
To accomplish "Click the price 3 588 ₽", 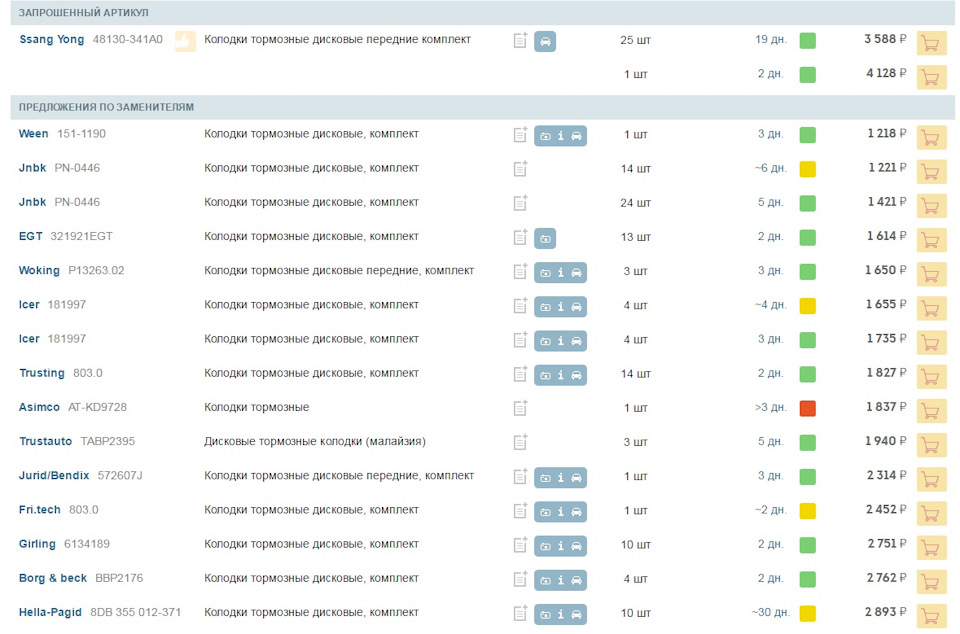I will coord(885,39).
